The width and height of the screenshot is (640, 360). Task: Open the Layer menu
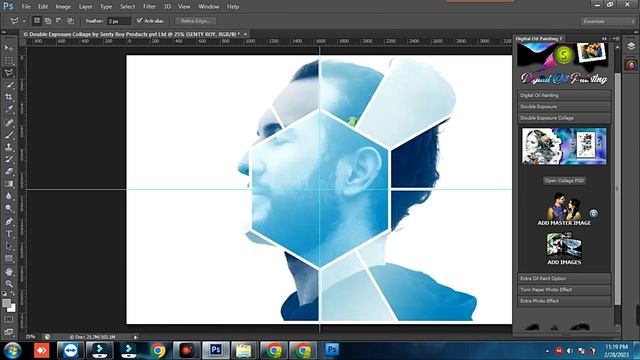85,7
